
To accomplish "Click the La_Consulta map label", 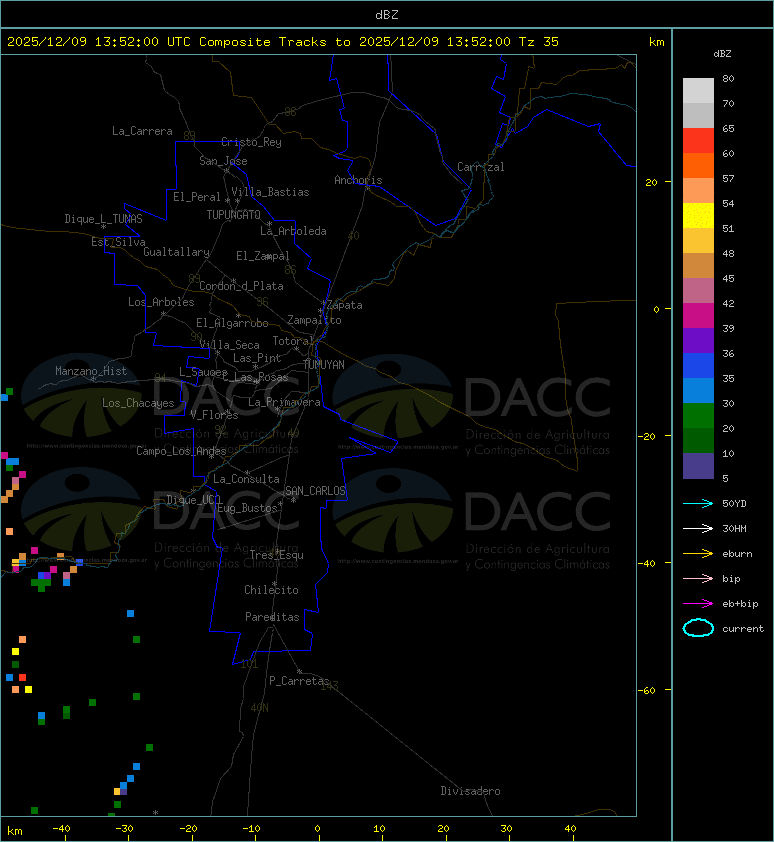I will click(246, 479).
